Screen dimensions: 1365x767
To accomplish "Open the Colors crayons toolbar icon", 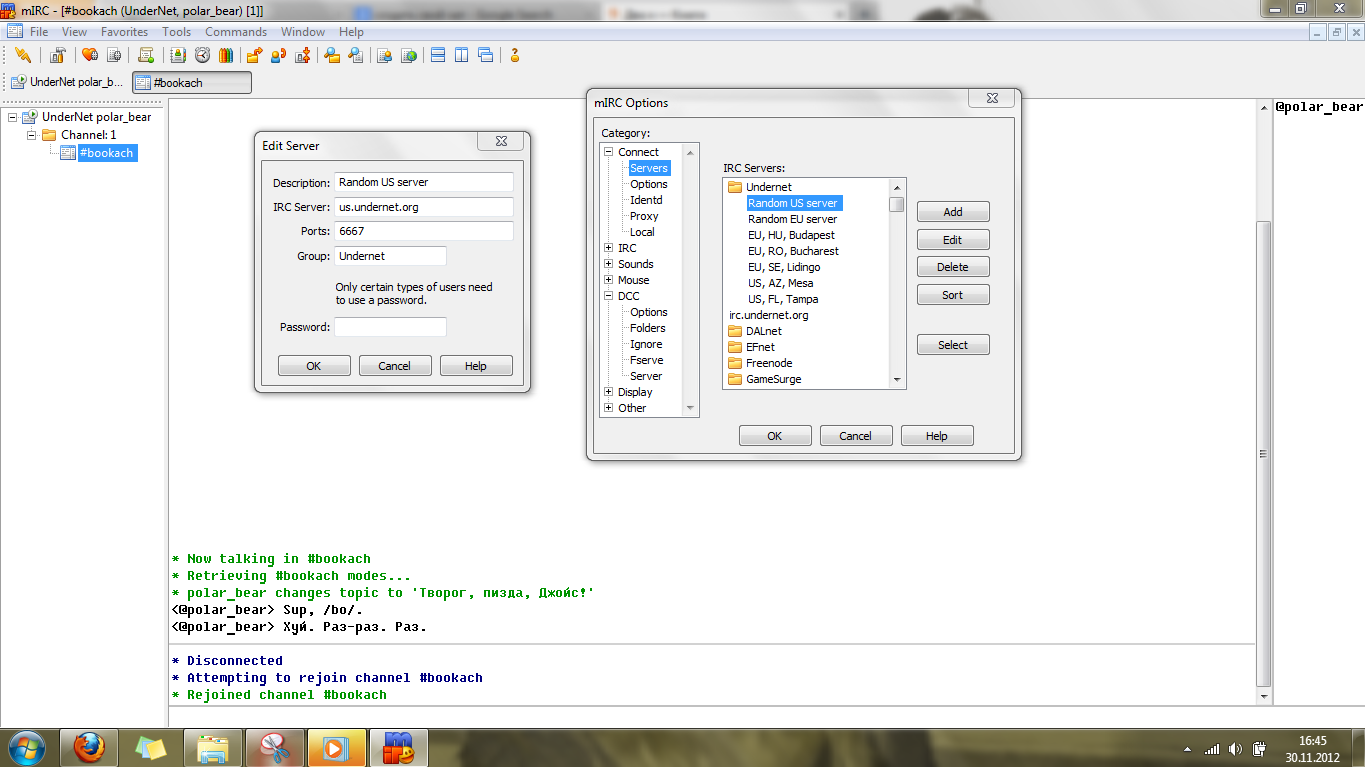I will tap(226, 56).
